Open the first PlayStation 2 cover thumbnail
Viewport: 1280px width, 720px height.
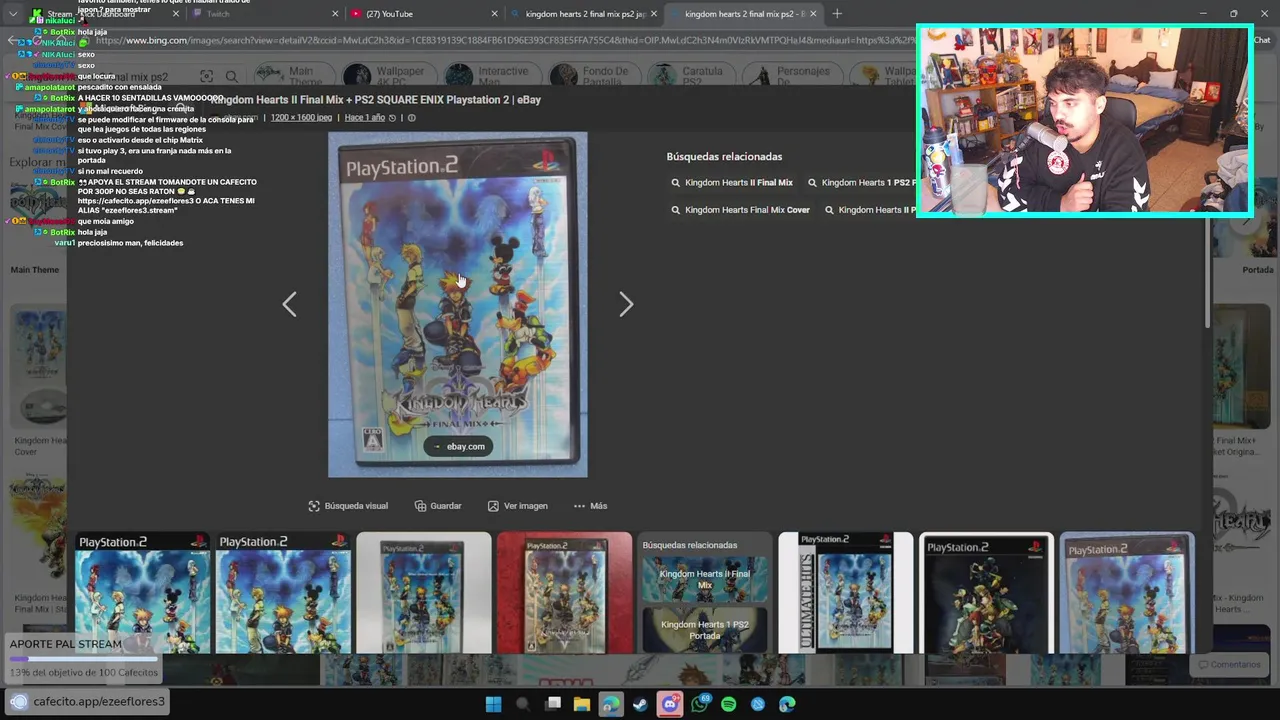[143, 593]
